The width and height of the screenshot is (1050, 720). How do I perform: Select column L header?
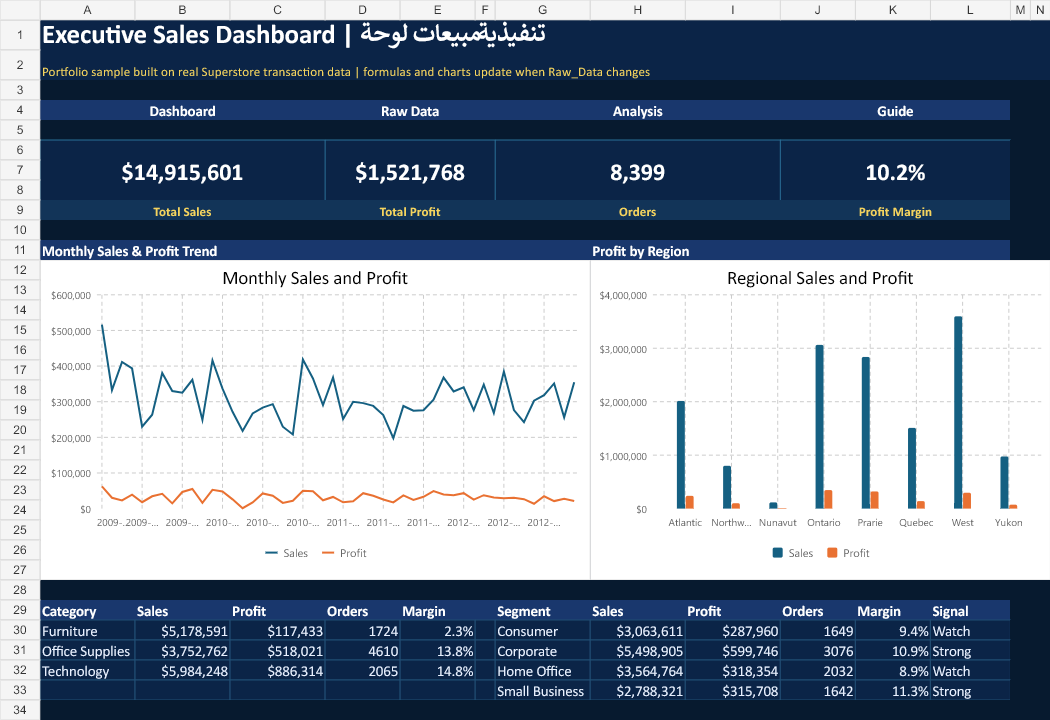970,10
